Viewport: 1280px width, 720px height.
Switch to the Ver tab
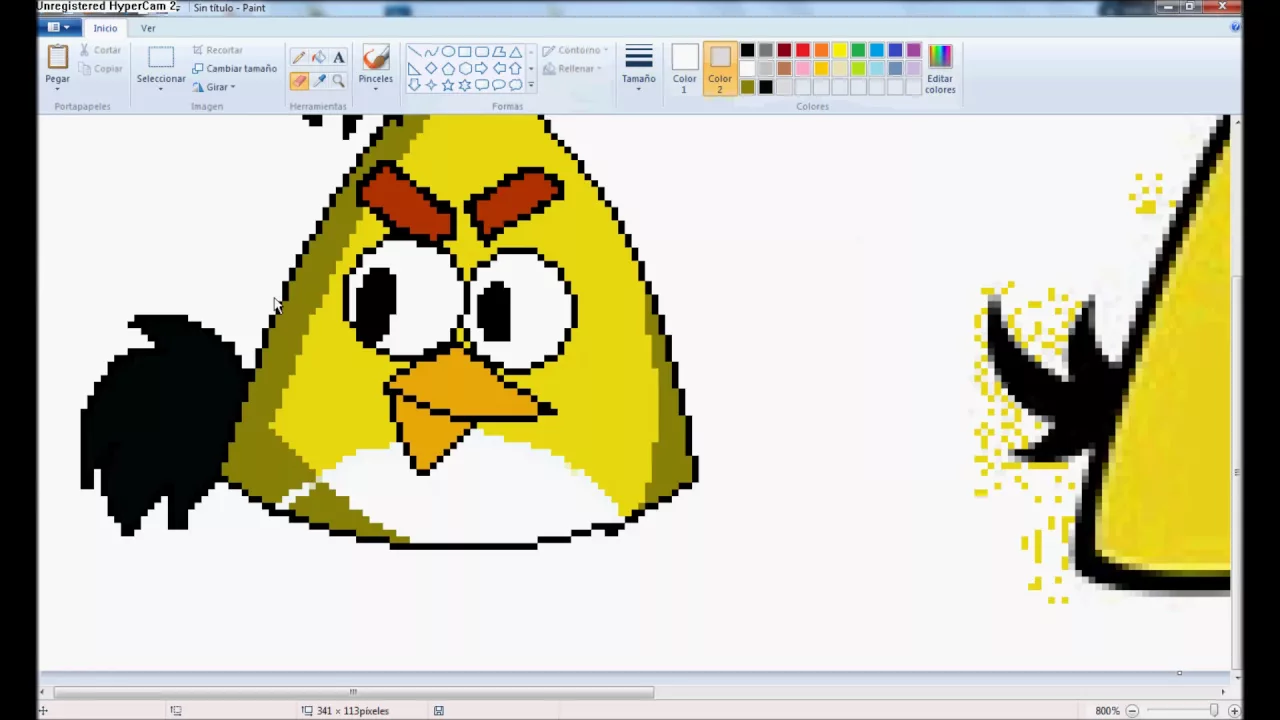[x=148, y=28]
